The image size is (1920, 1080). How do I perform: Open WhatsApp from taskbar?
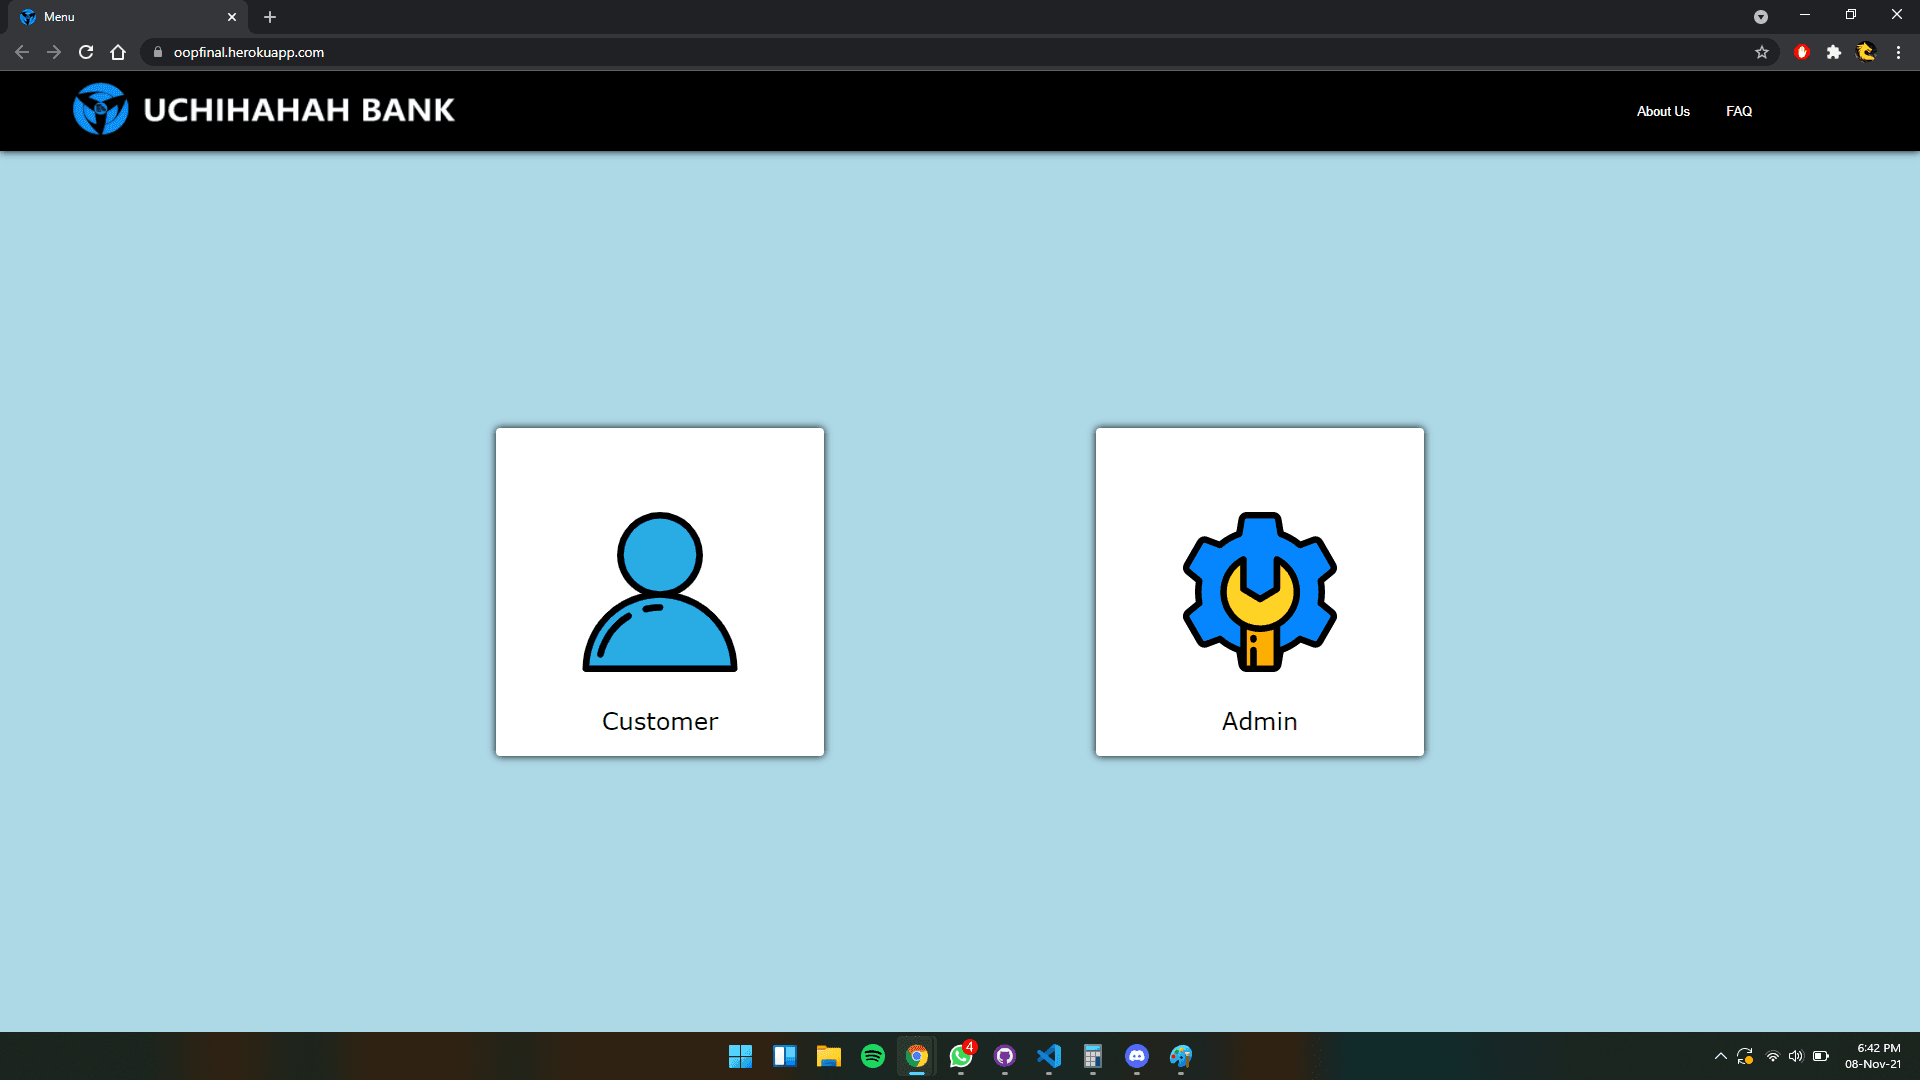click(961, 1056)
